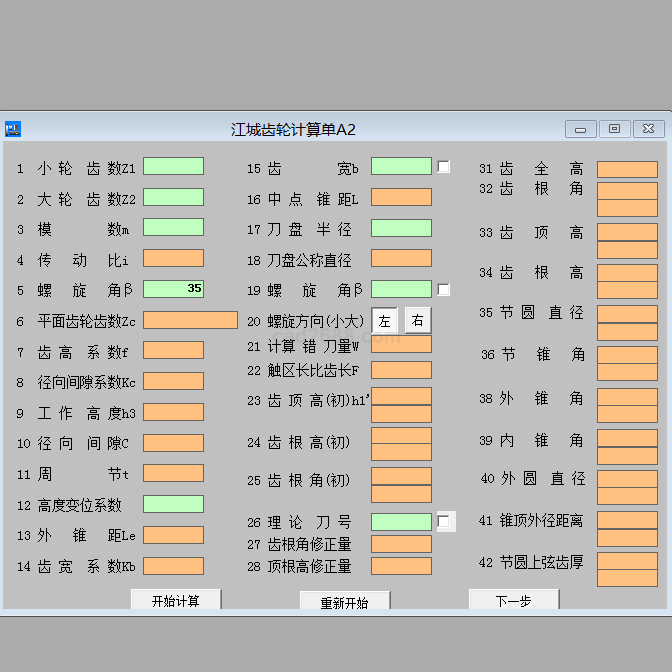Minimize the 江城齿轮计算单A2 window
The image size is (672, 672).
tap(580, 129)
